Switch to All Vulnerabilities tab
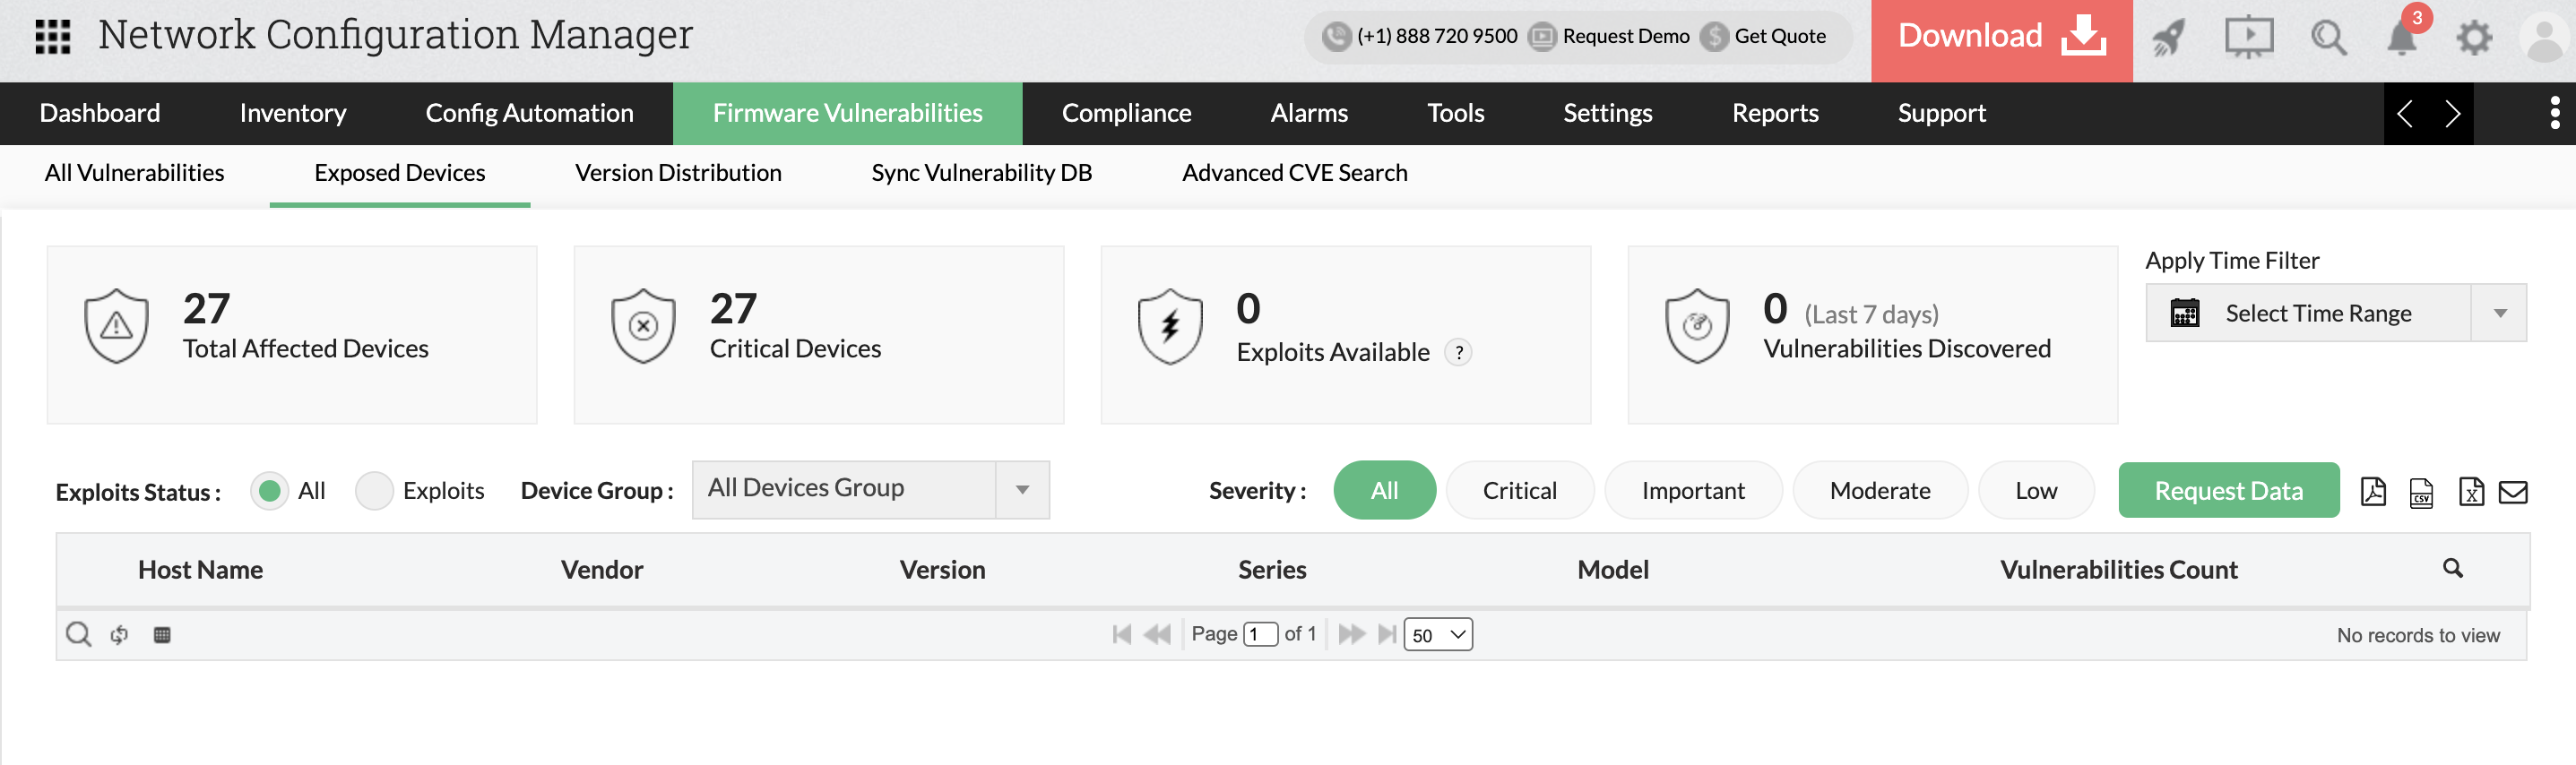The image size is (2576, 765). [x=134, y=173]
